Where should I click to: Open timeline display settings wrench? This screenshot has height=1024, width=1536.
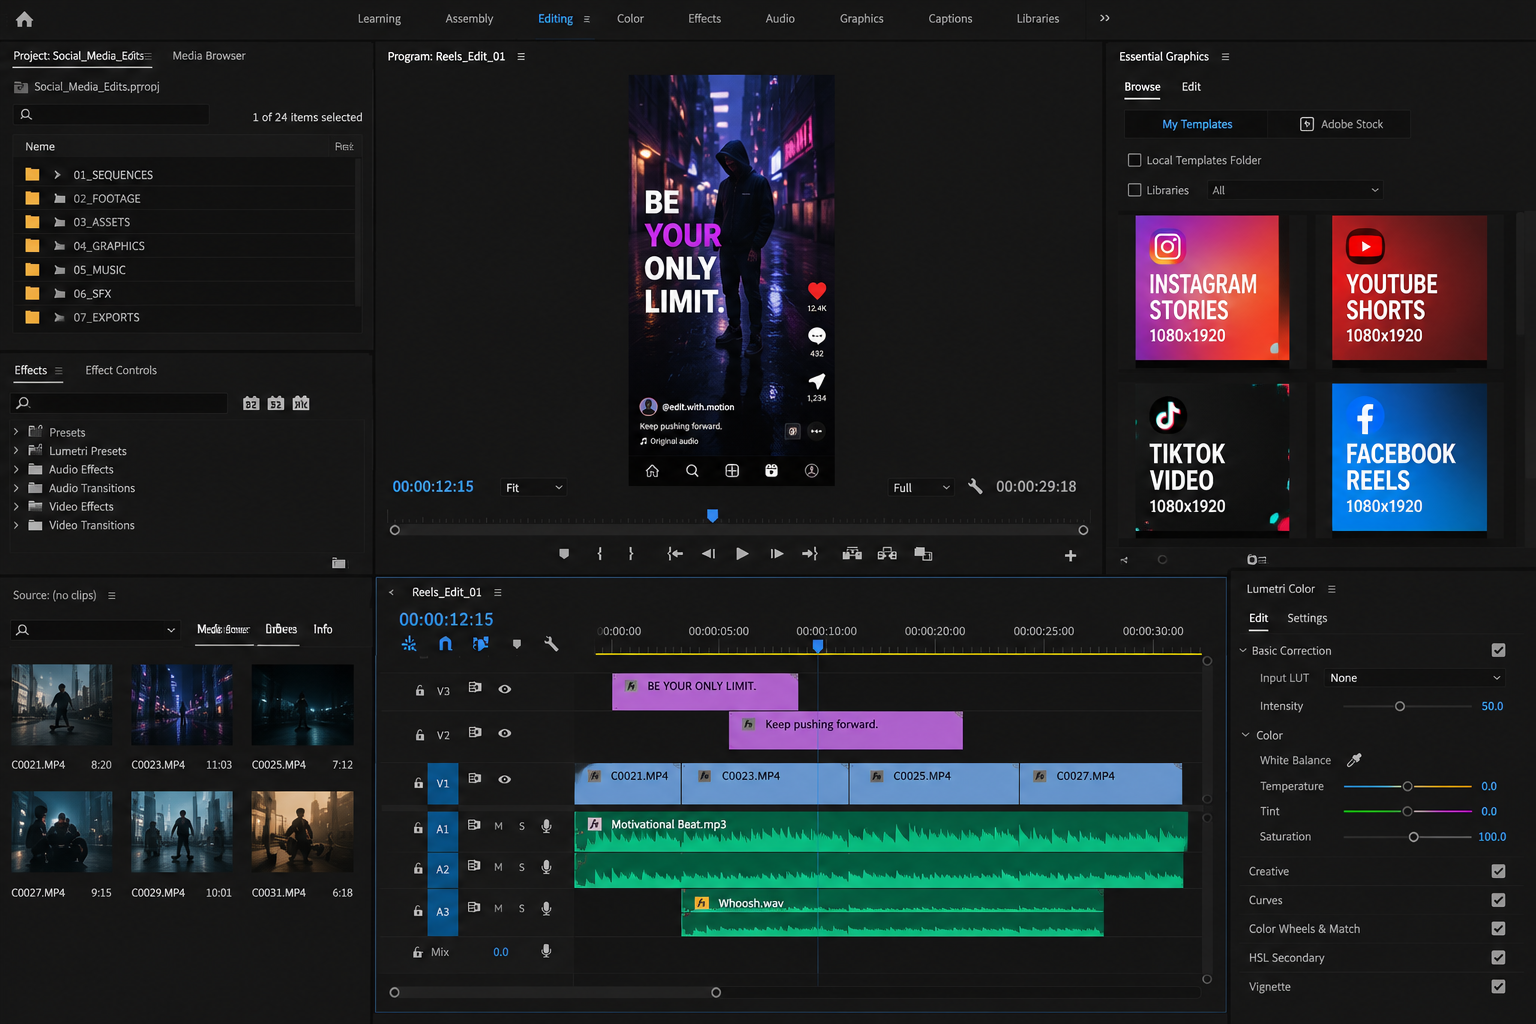click(x=551, y=644)
